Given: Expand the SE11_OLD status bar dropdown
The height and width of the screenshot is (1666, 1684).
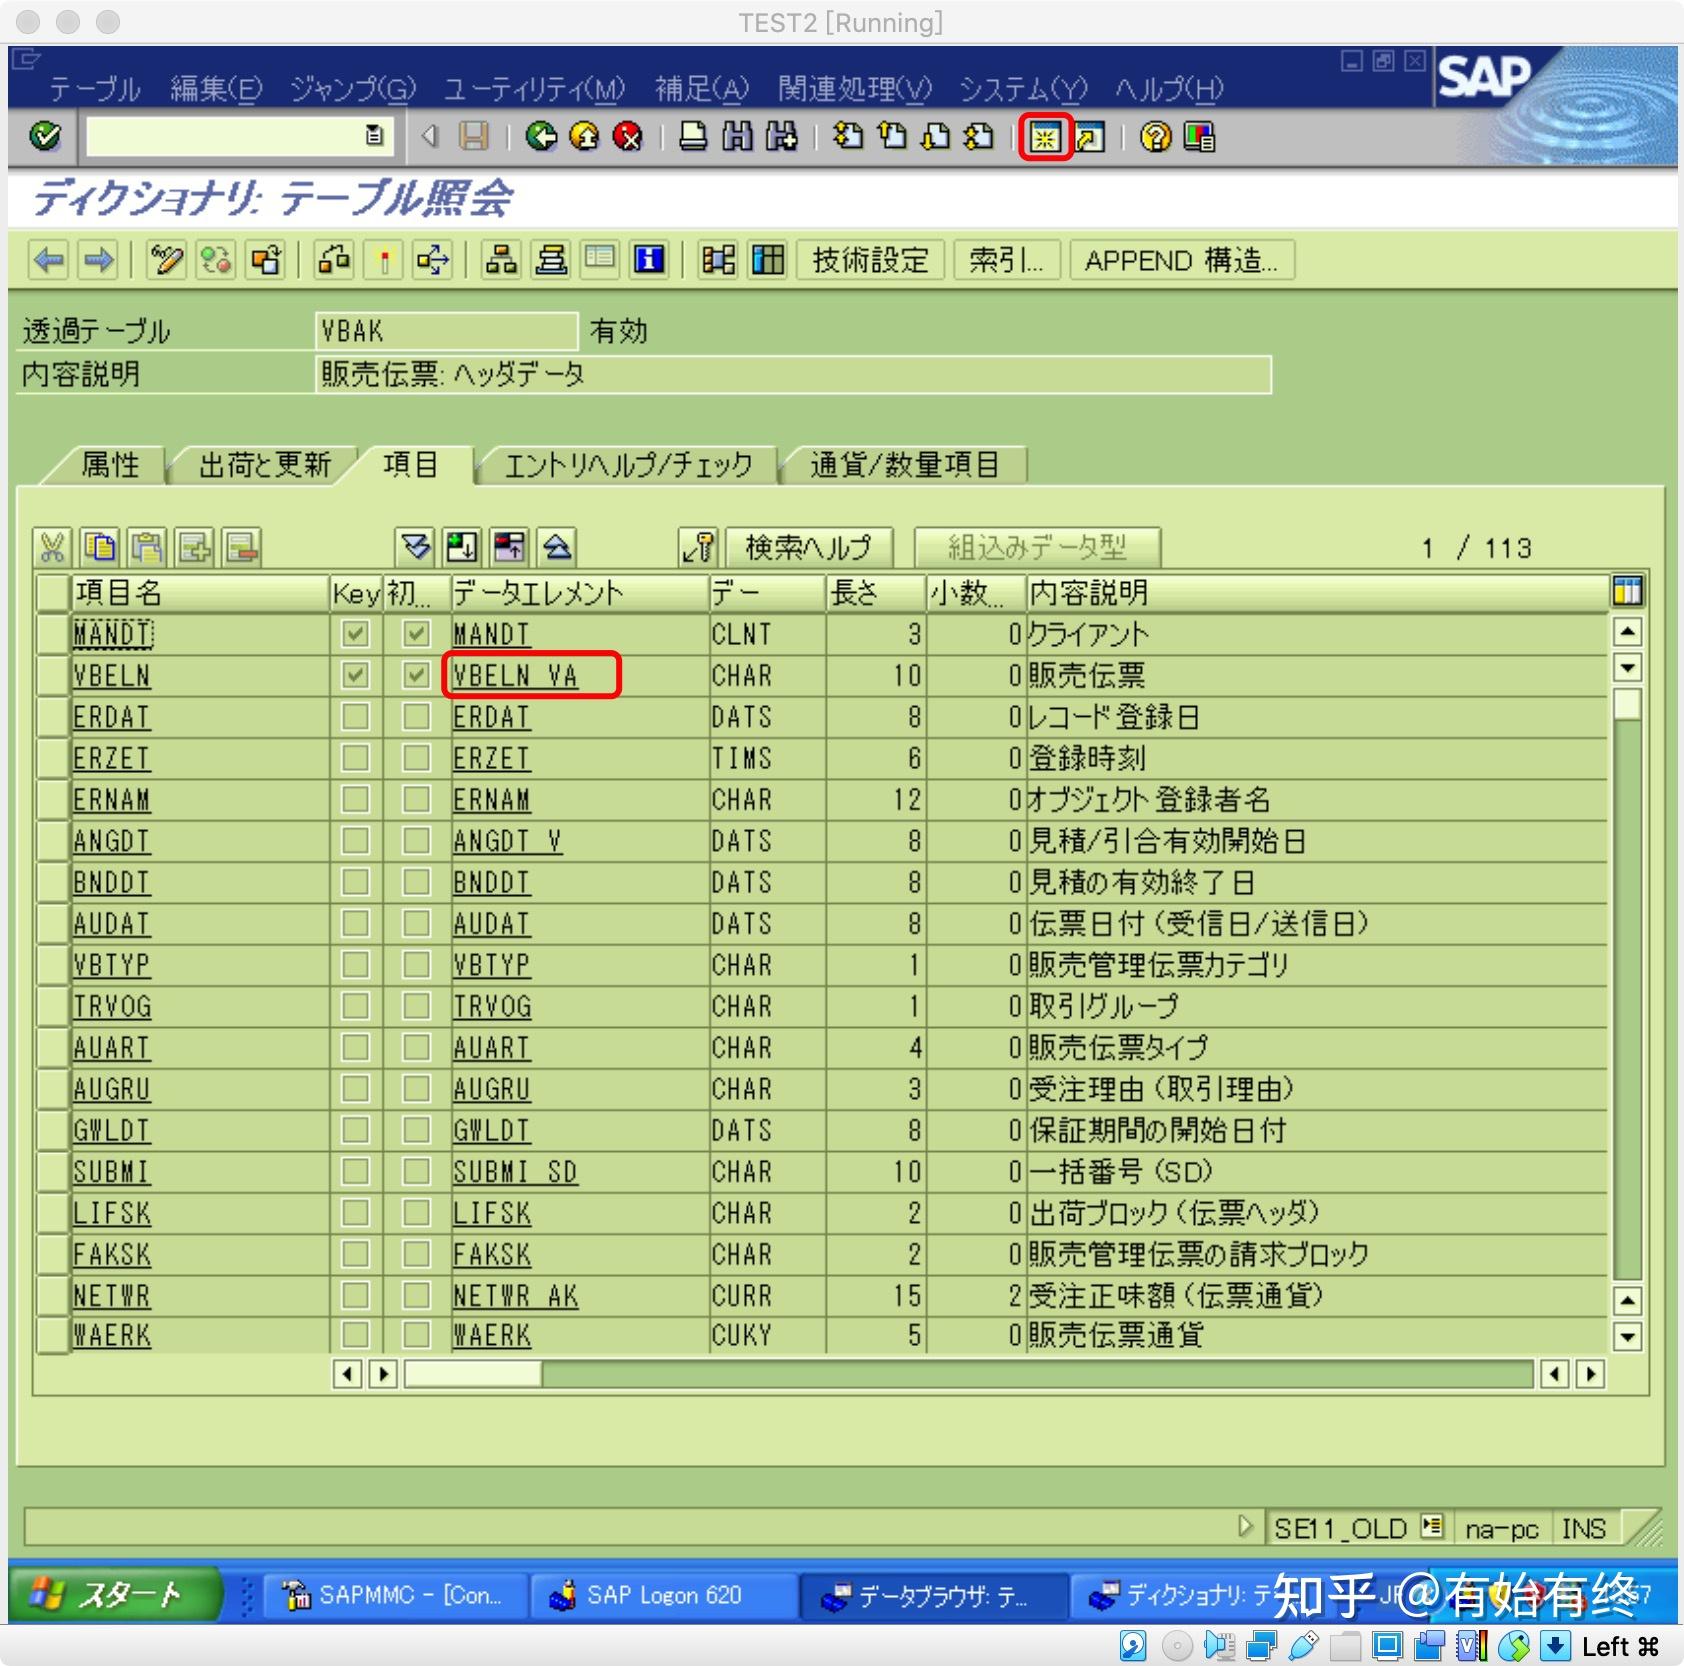Looking at the screenshot, I should point(1434,1527).
